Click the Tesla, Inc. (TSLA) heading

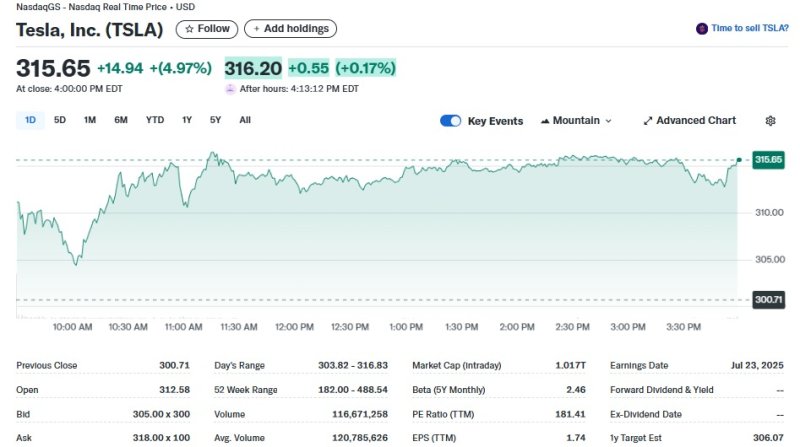[89, 30]
